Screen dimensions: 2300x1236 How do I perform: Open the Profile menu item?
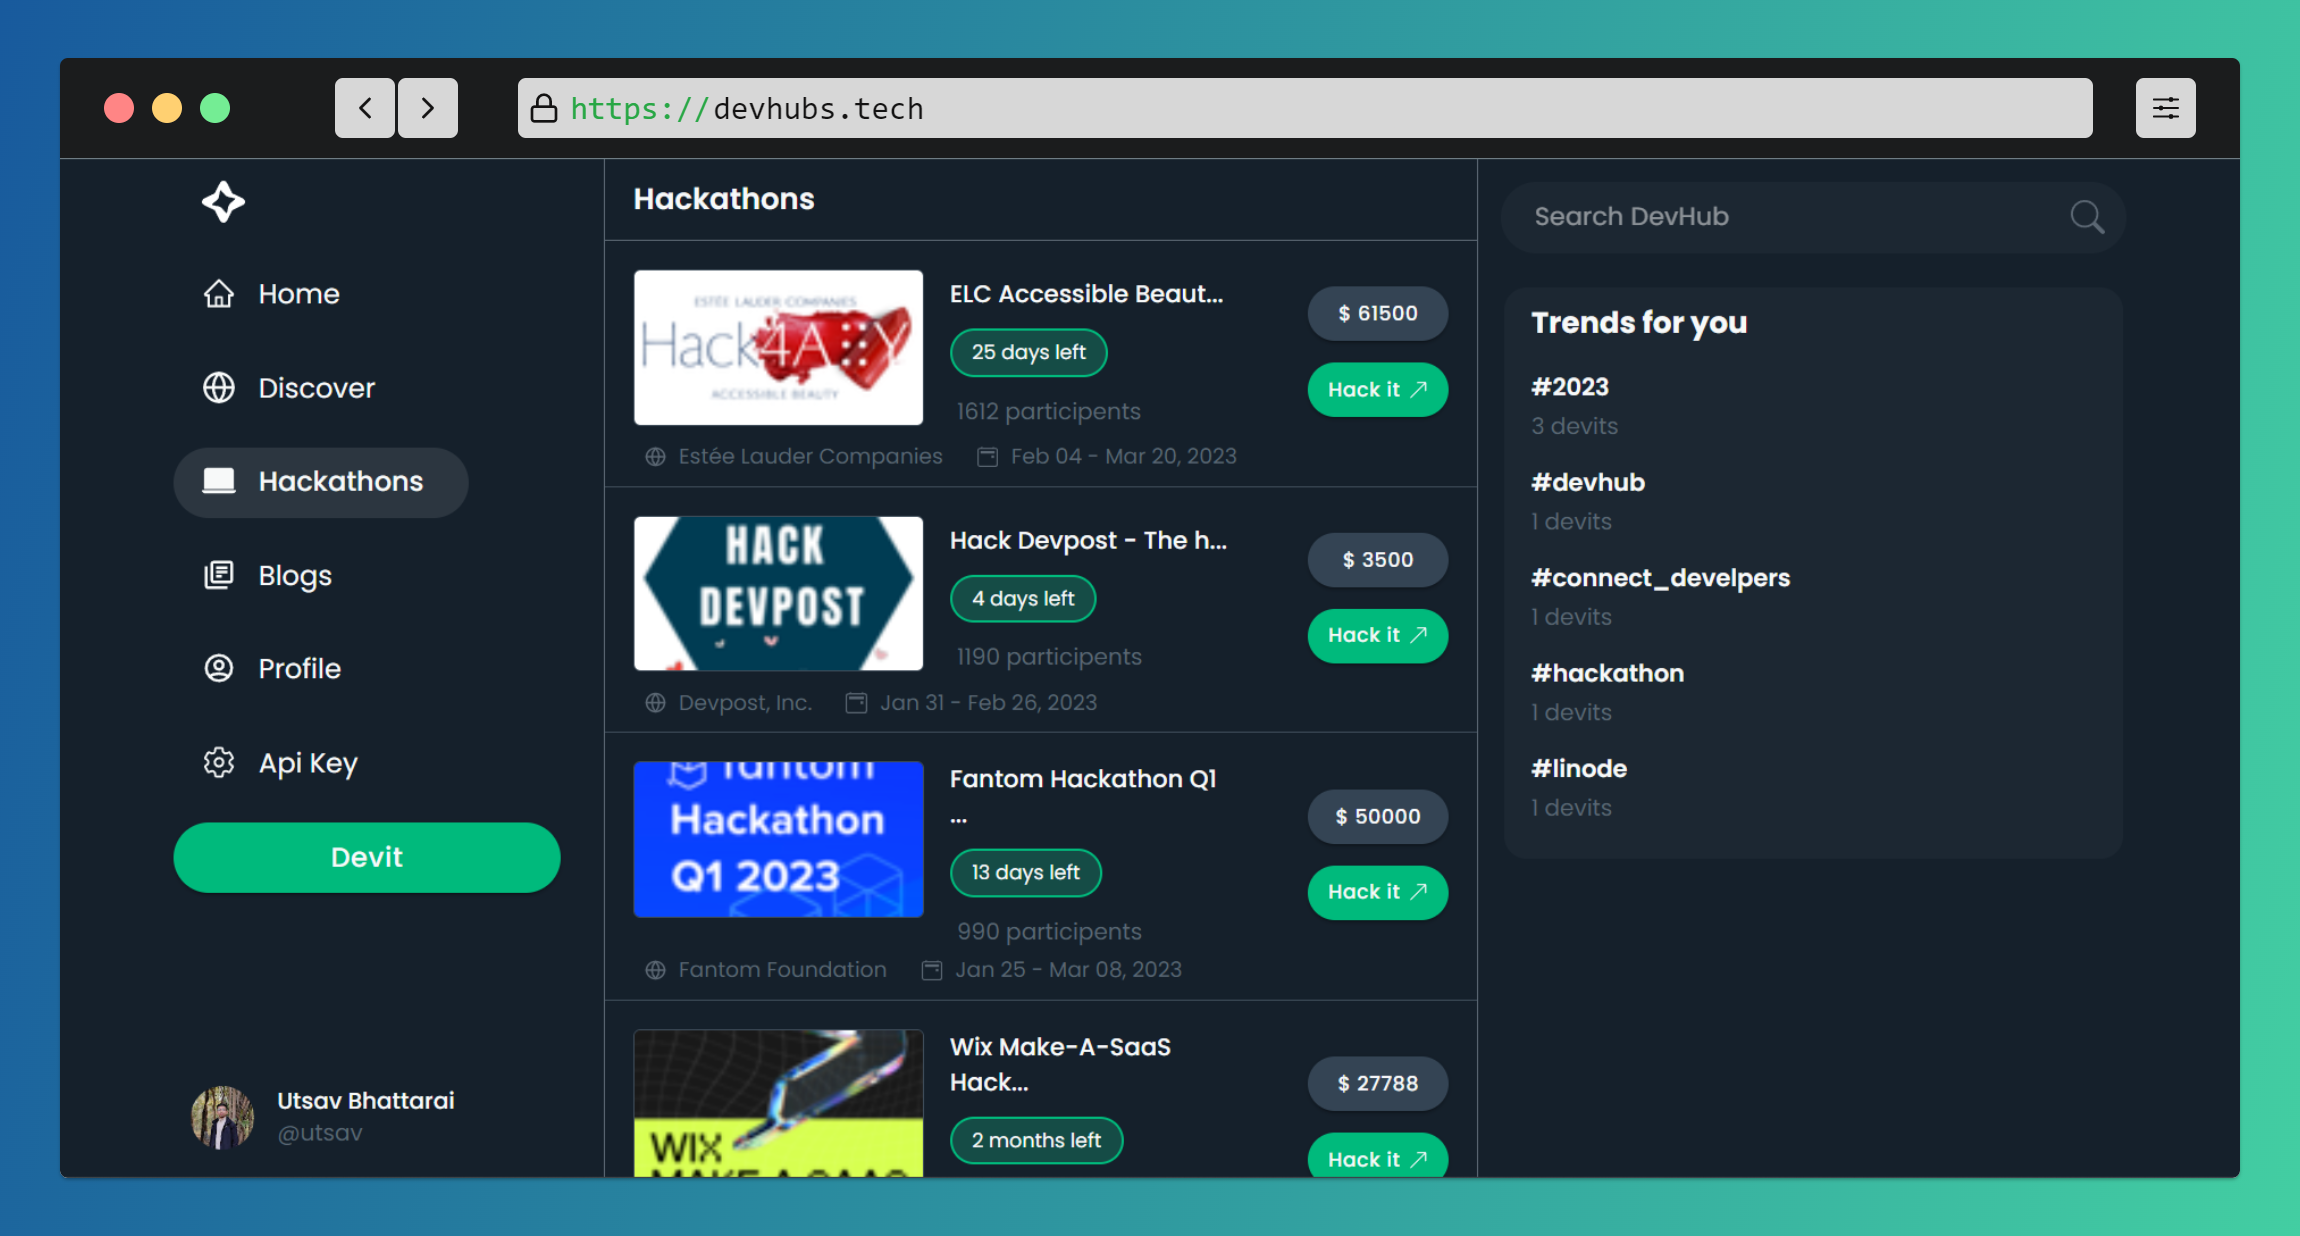[299, 668]
